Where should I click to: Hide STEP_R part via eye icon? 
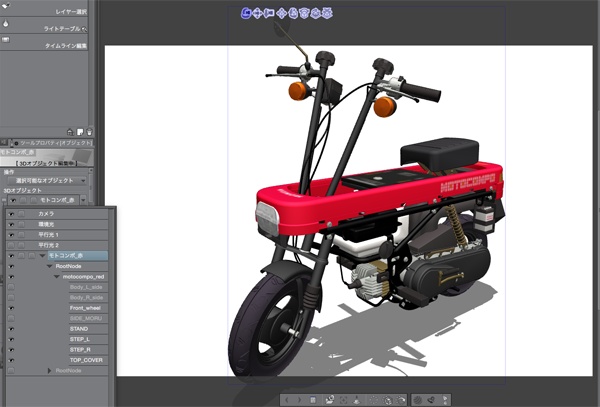pos(11,350)
